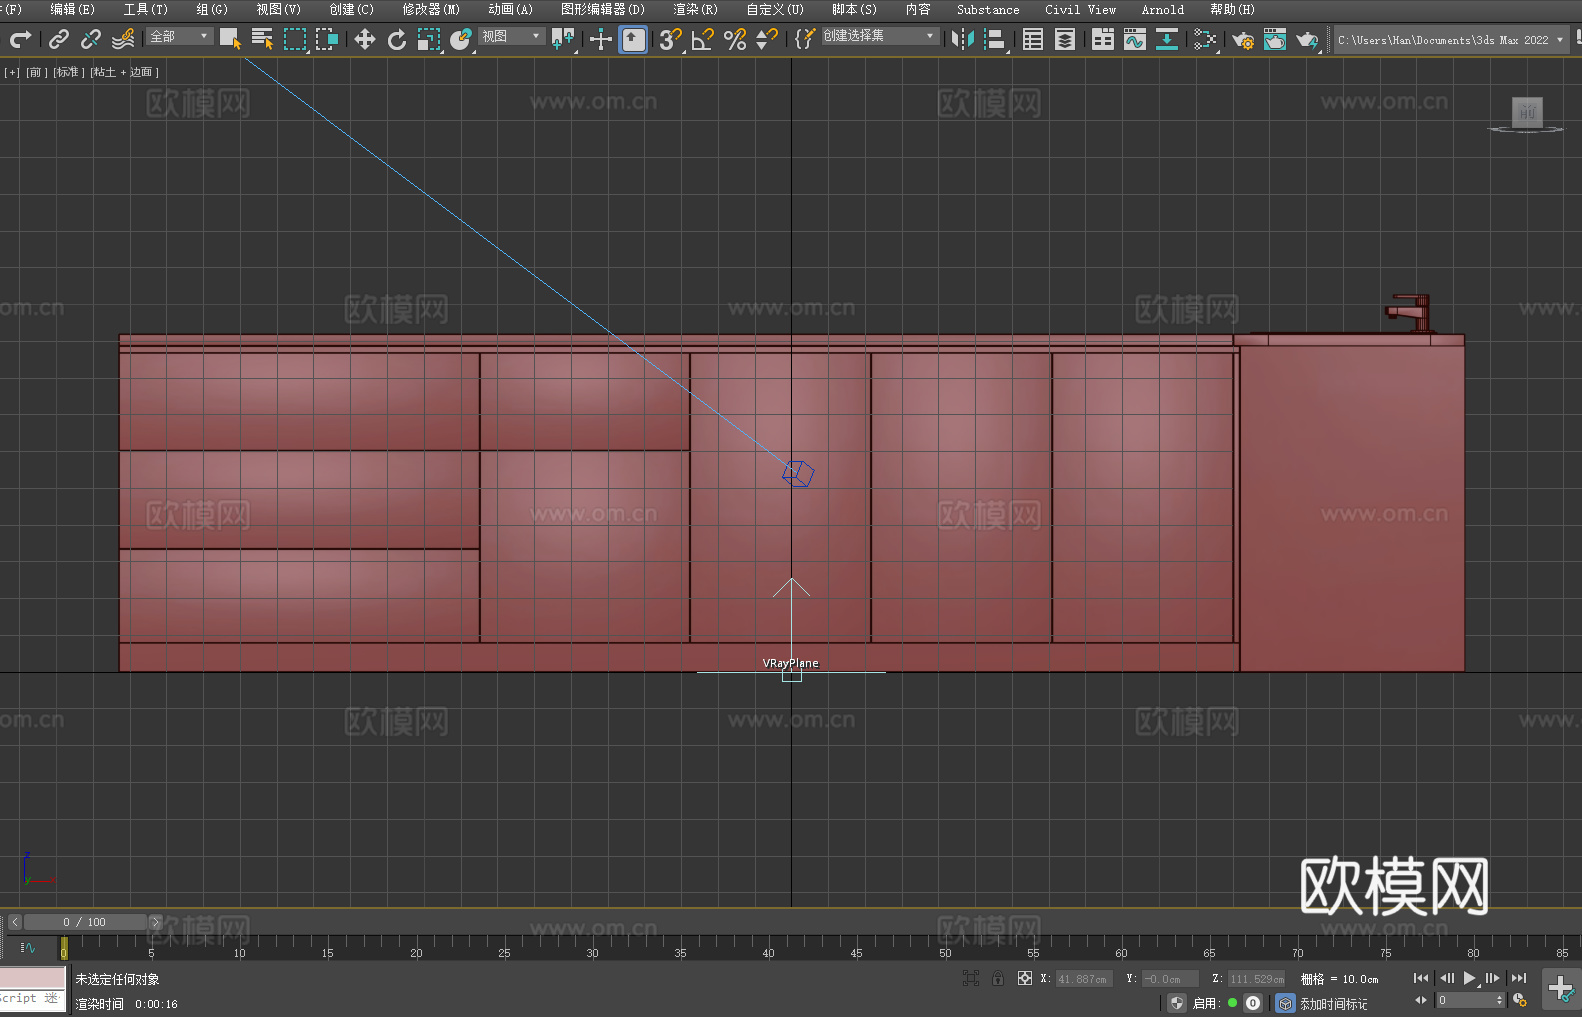Open Mini Curve Editor icon beside timeline
The height and width of the screenshot is (1017, 1582).
28,948
